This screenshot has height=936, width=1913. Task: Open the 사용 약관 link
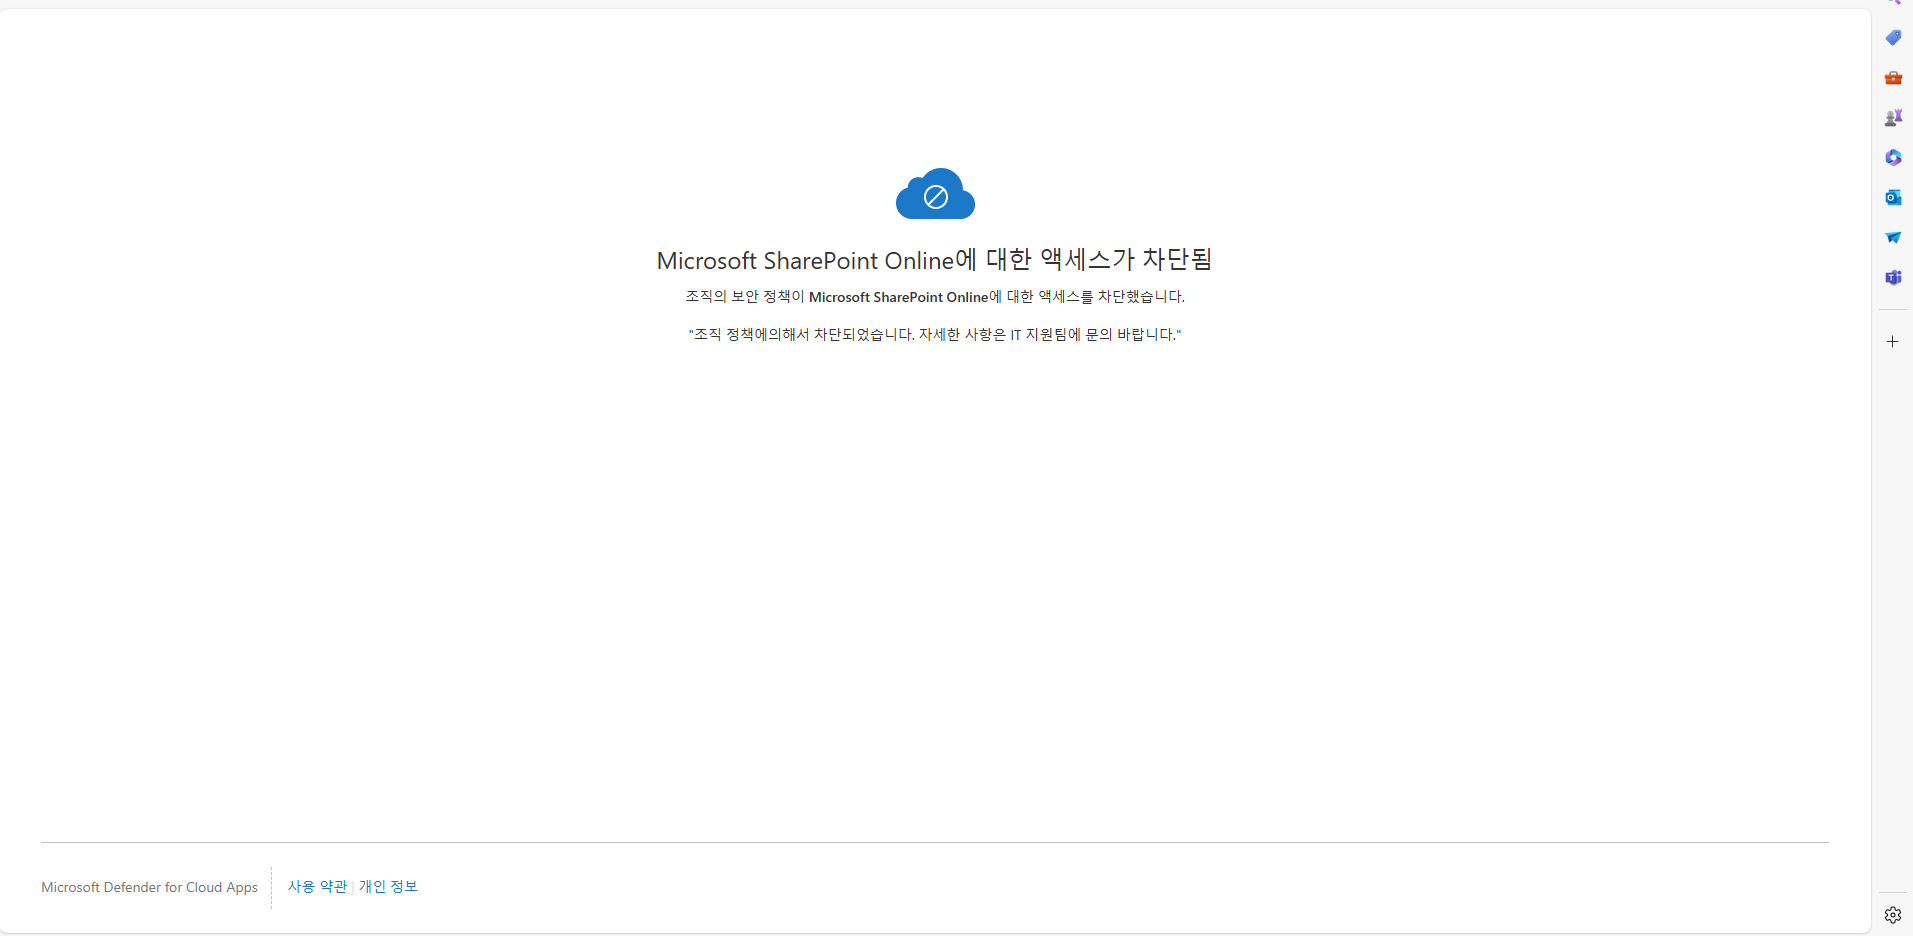pyautogui.click(x=318, y=887)
